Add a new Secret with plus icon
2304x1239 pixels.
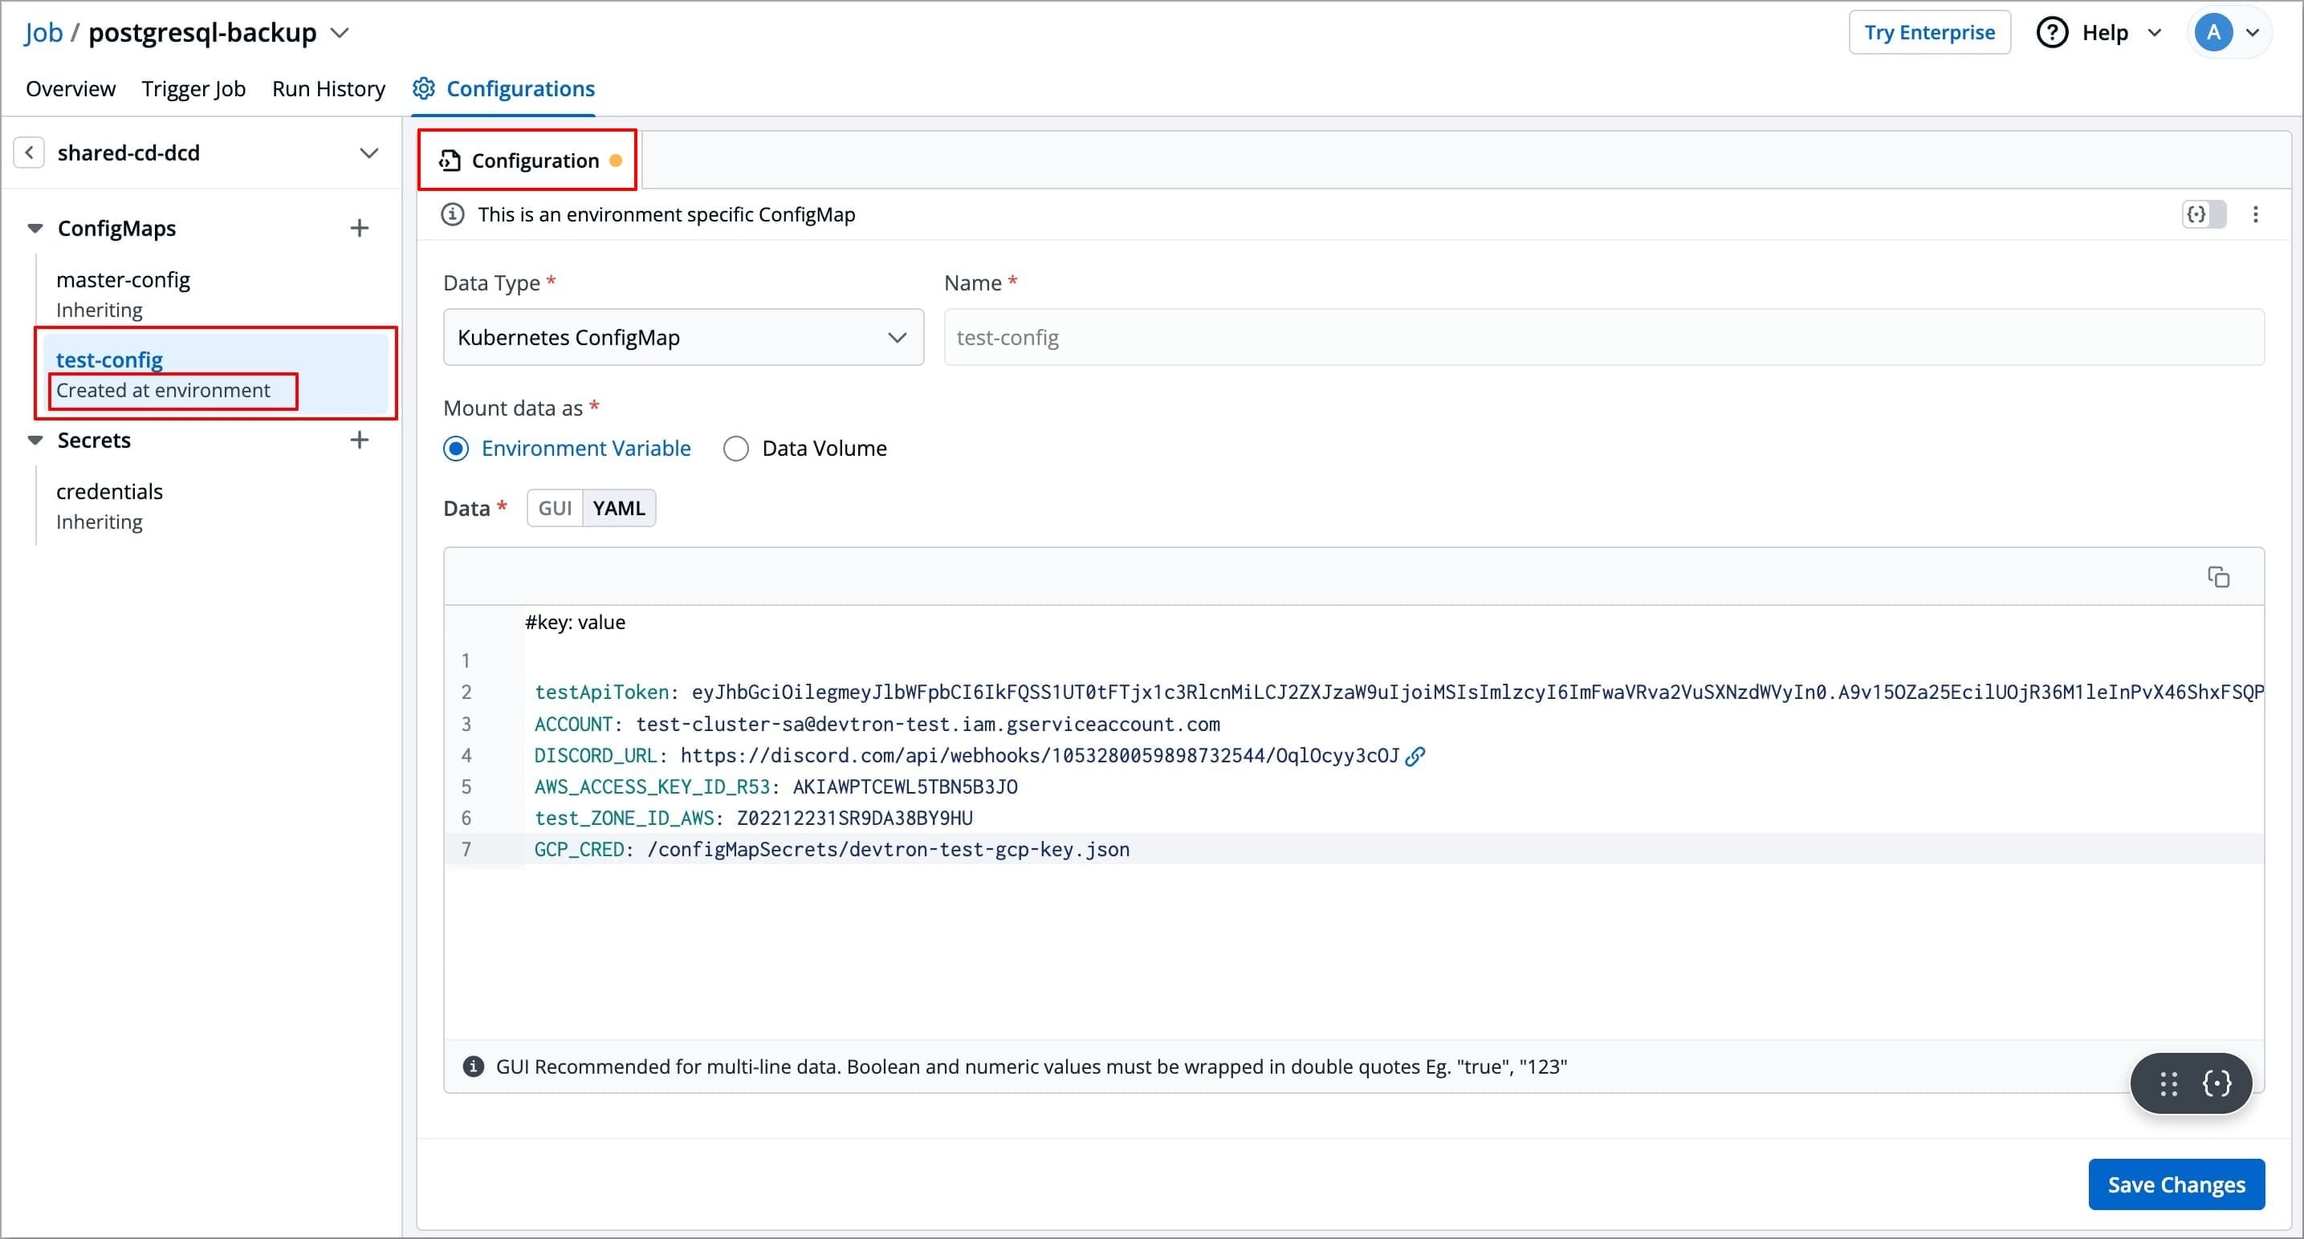pyautogui.click(x=359, y=440)
